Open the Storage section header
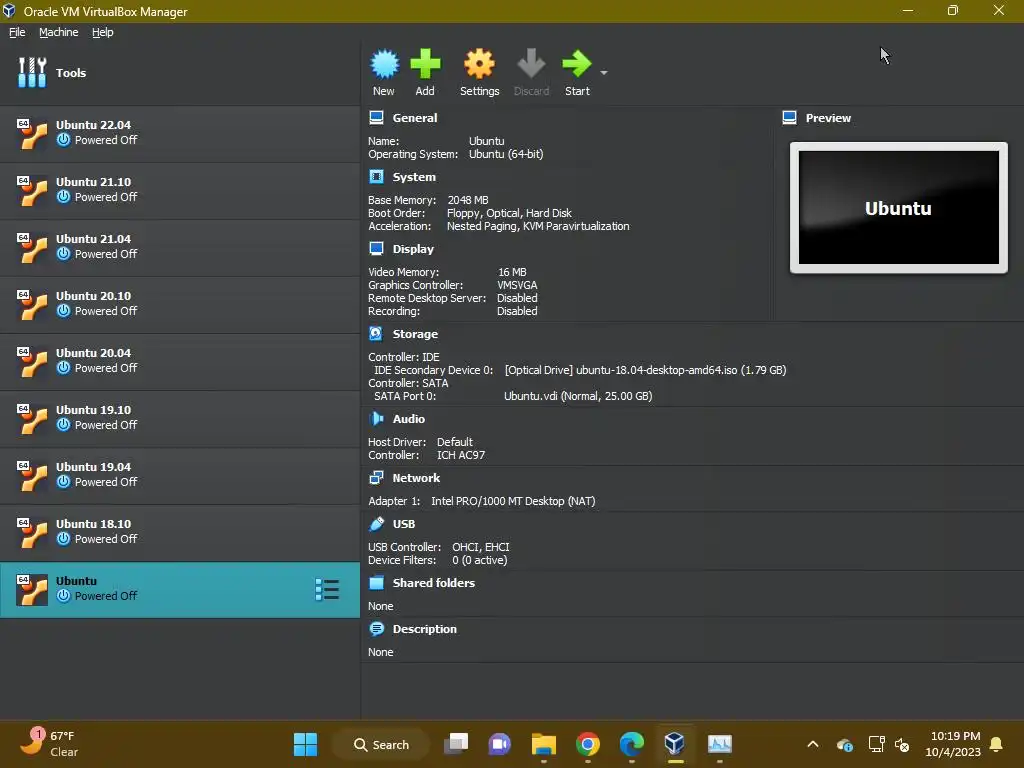 (415, 334)
